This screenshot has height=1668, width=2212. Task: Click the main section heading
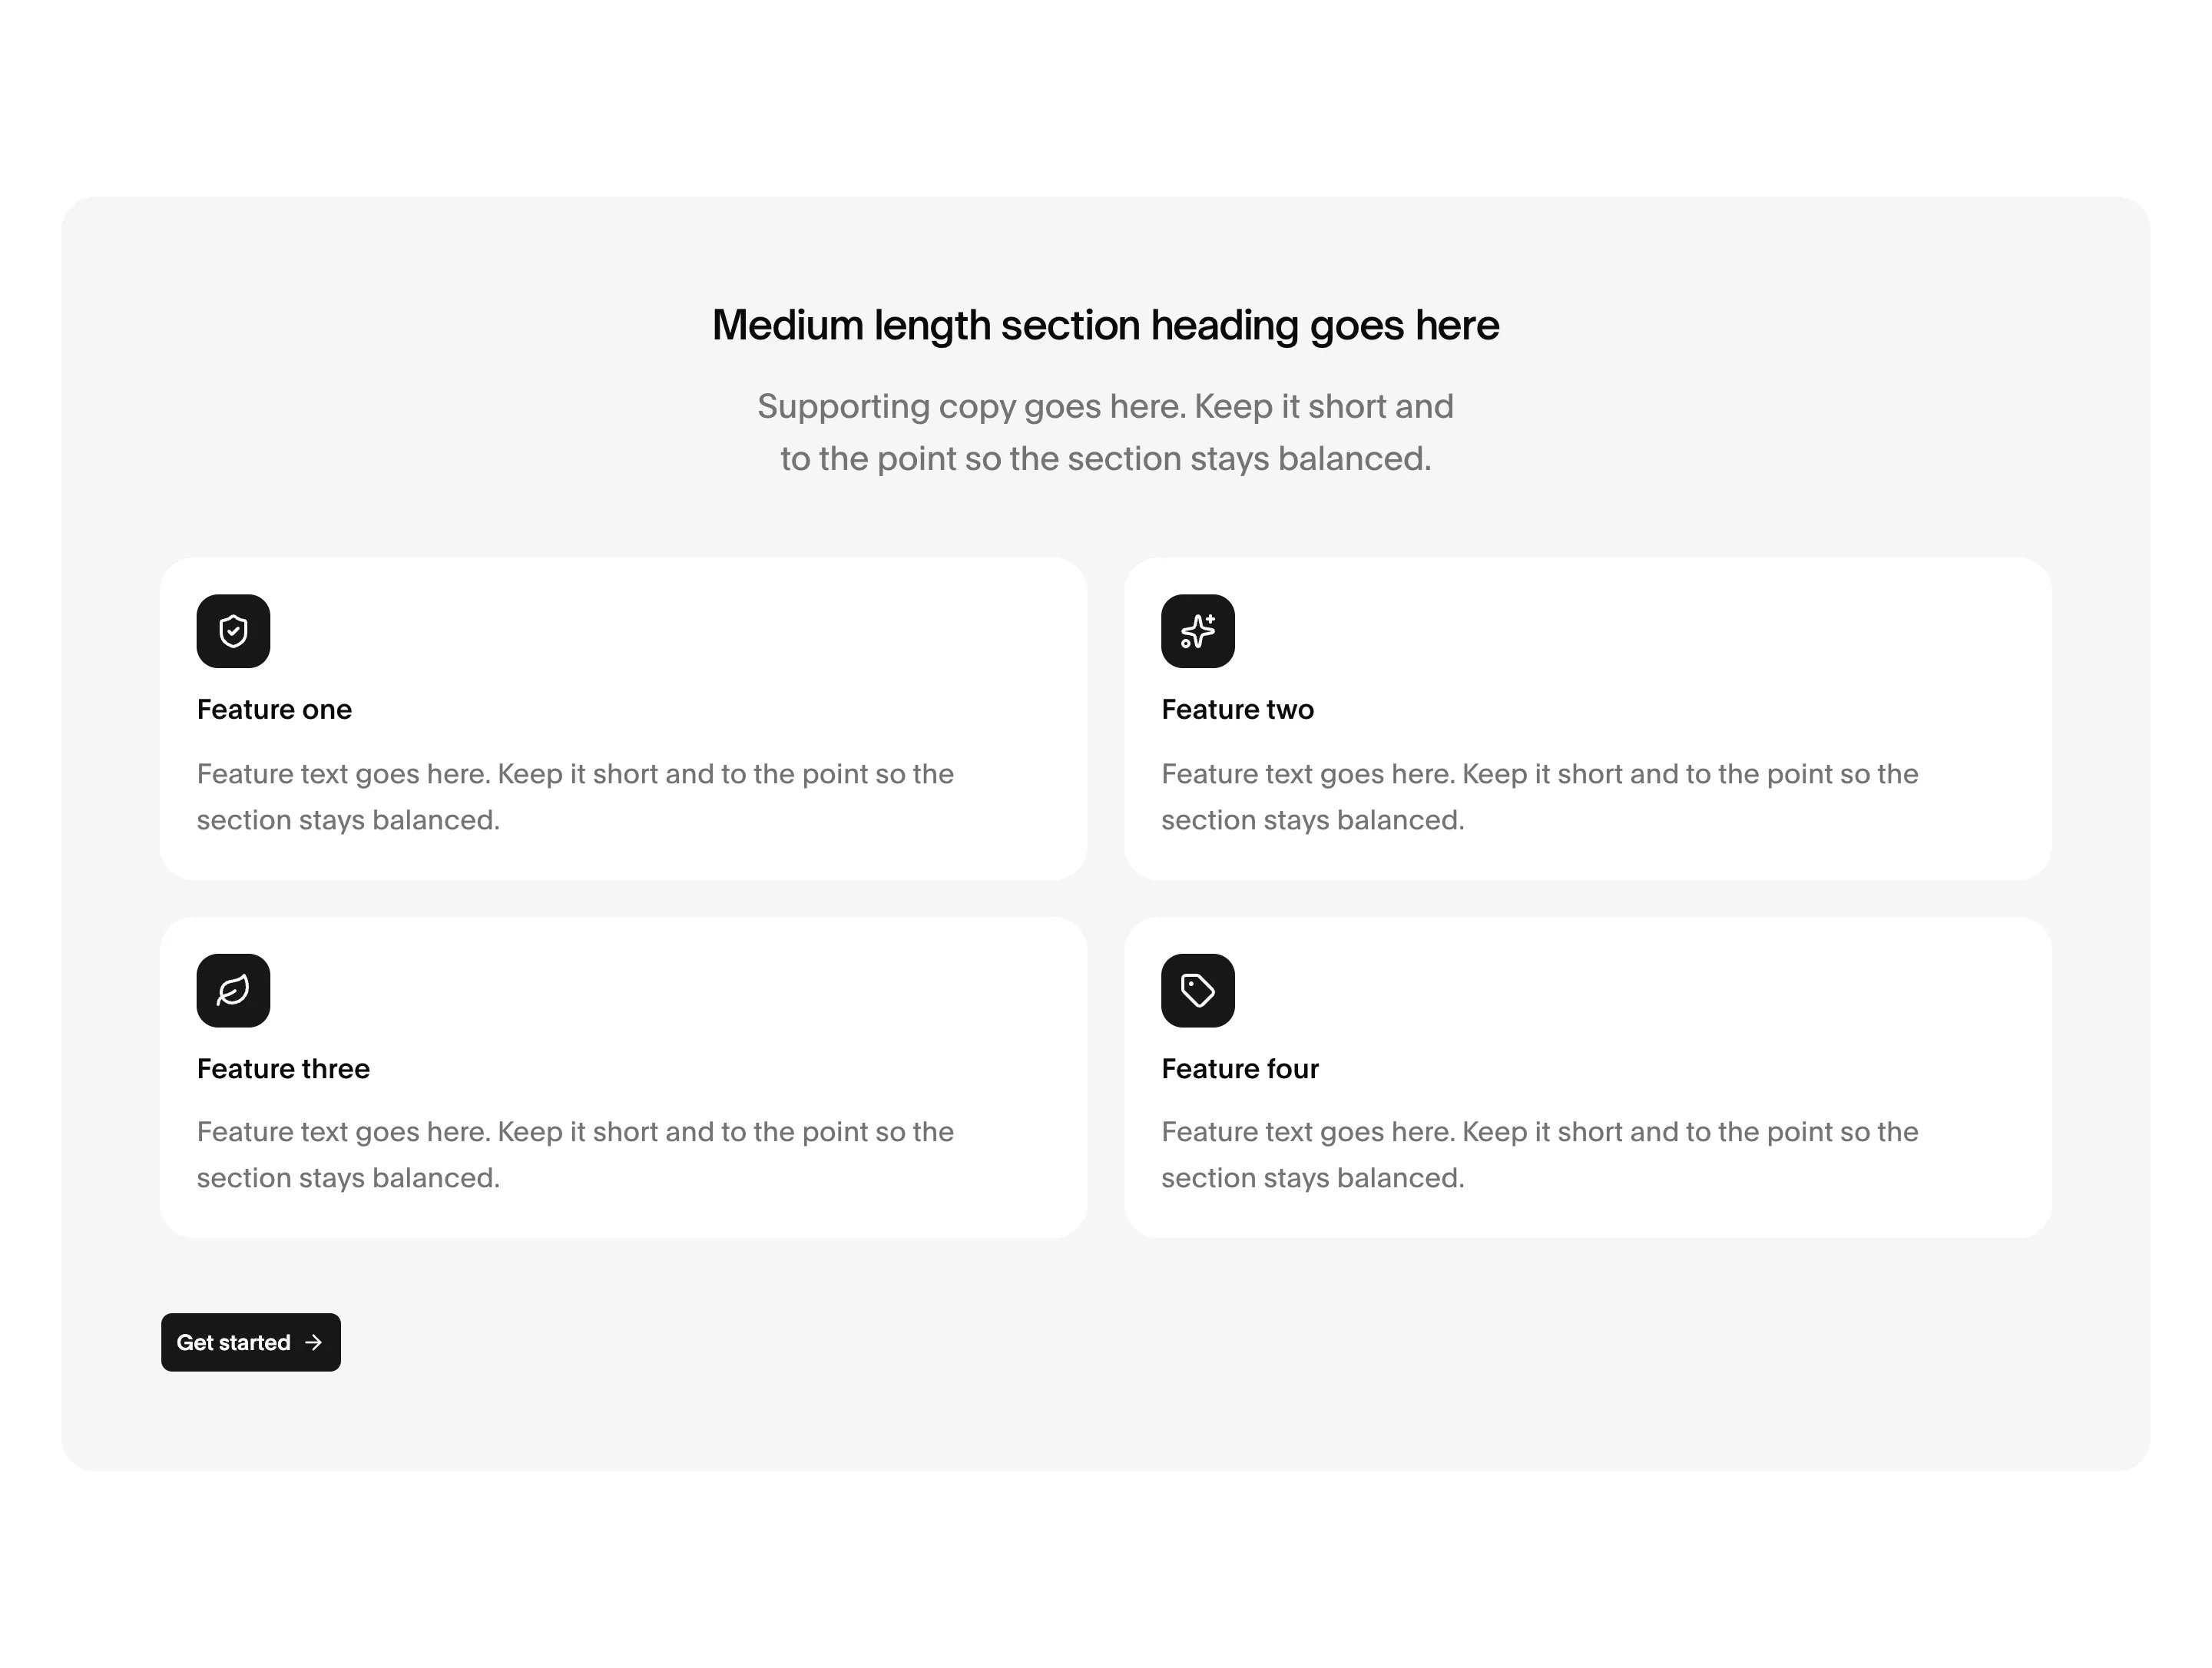(x=1105, y=326)
